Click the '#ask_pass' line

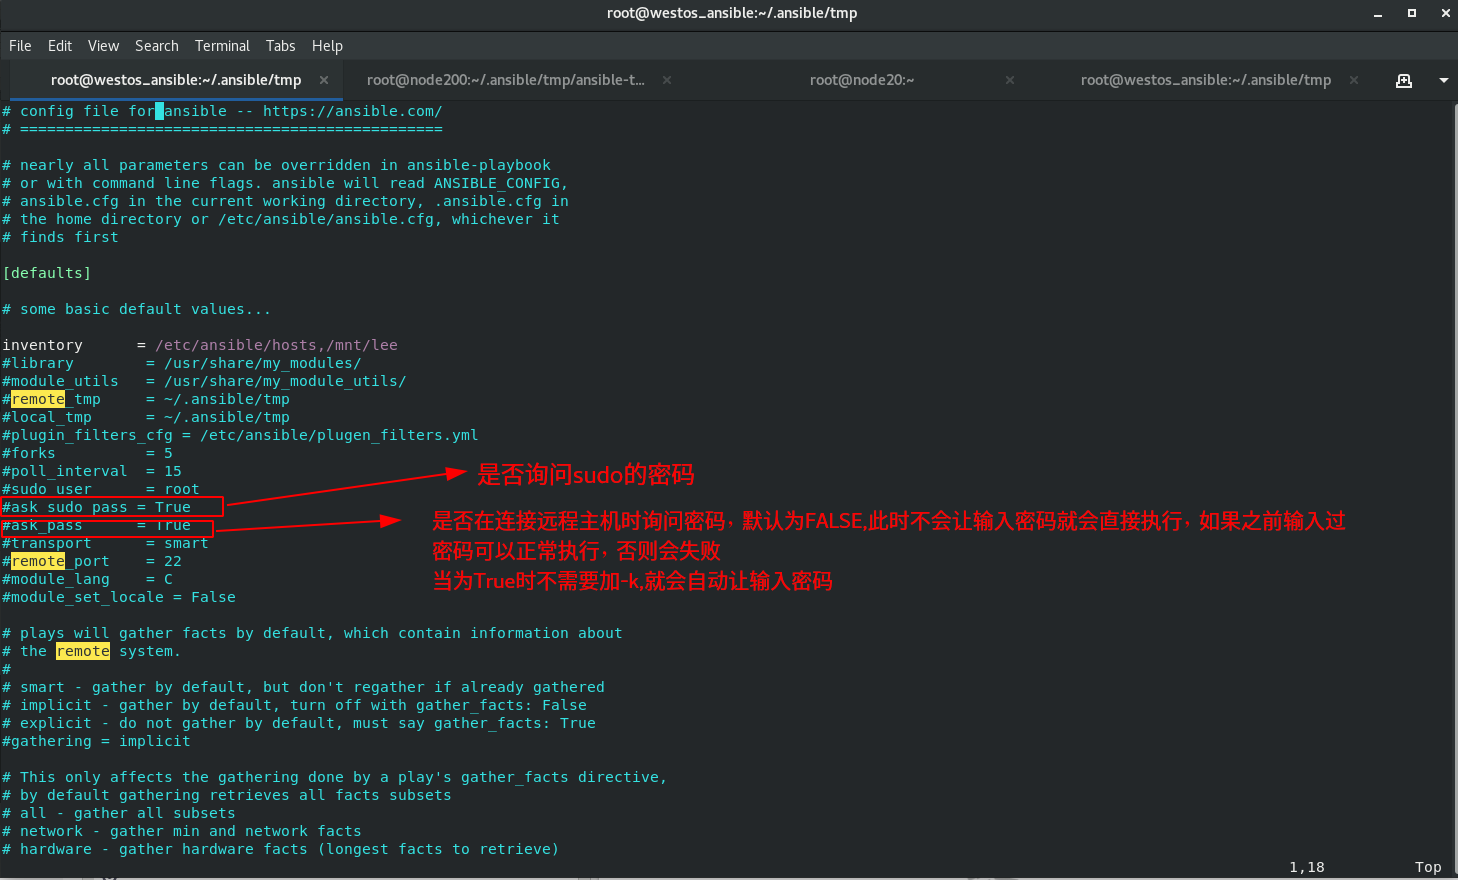coord(97,525)
